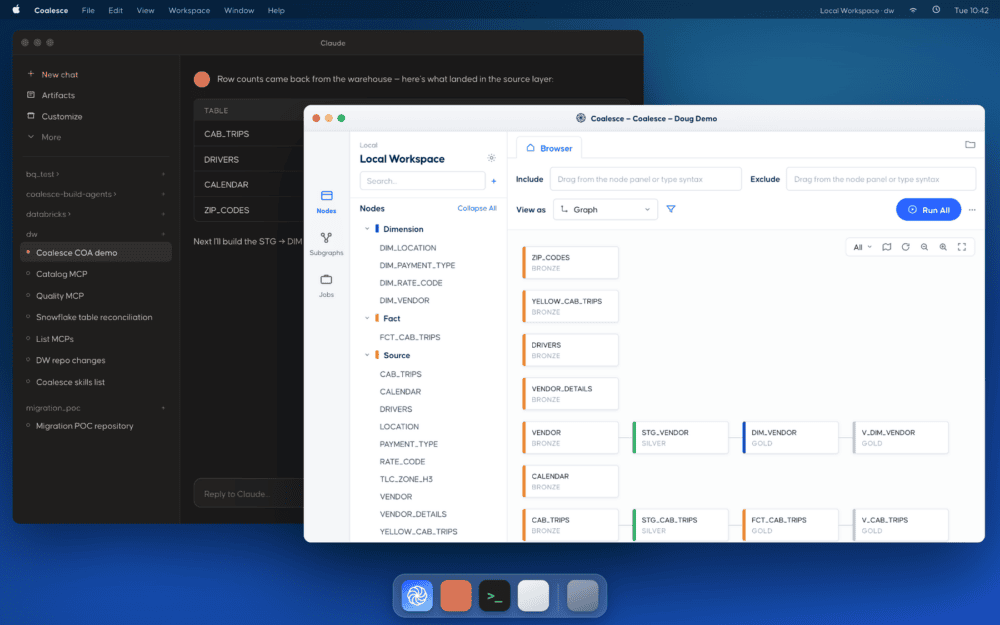Image resolution: width=1000 pixels, height=625 pixels.
Task: Collapse the Source node group
Action: click(367, 355)
